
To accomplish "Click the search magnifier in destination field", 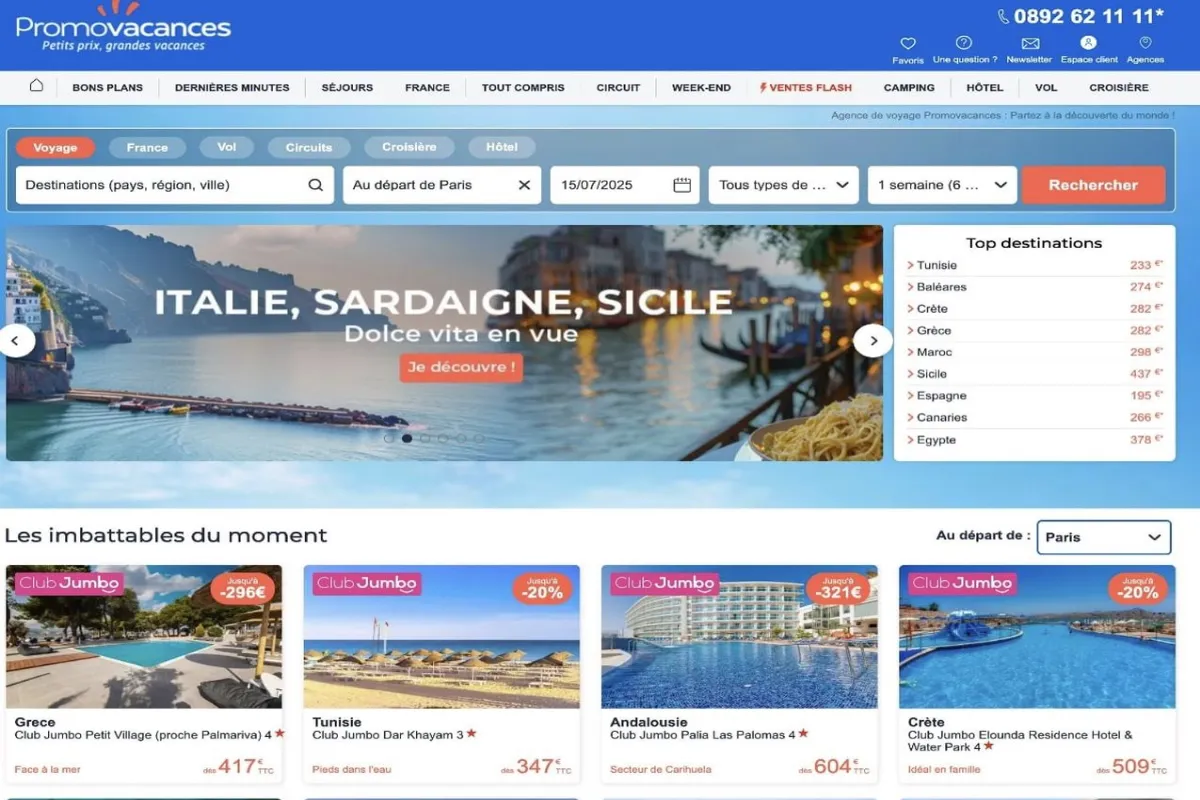I will 315,185.
